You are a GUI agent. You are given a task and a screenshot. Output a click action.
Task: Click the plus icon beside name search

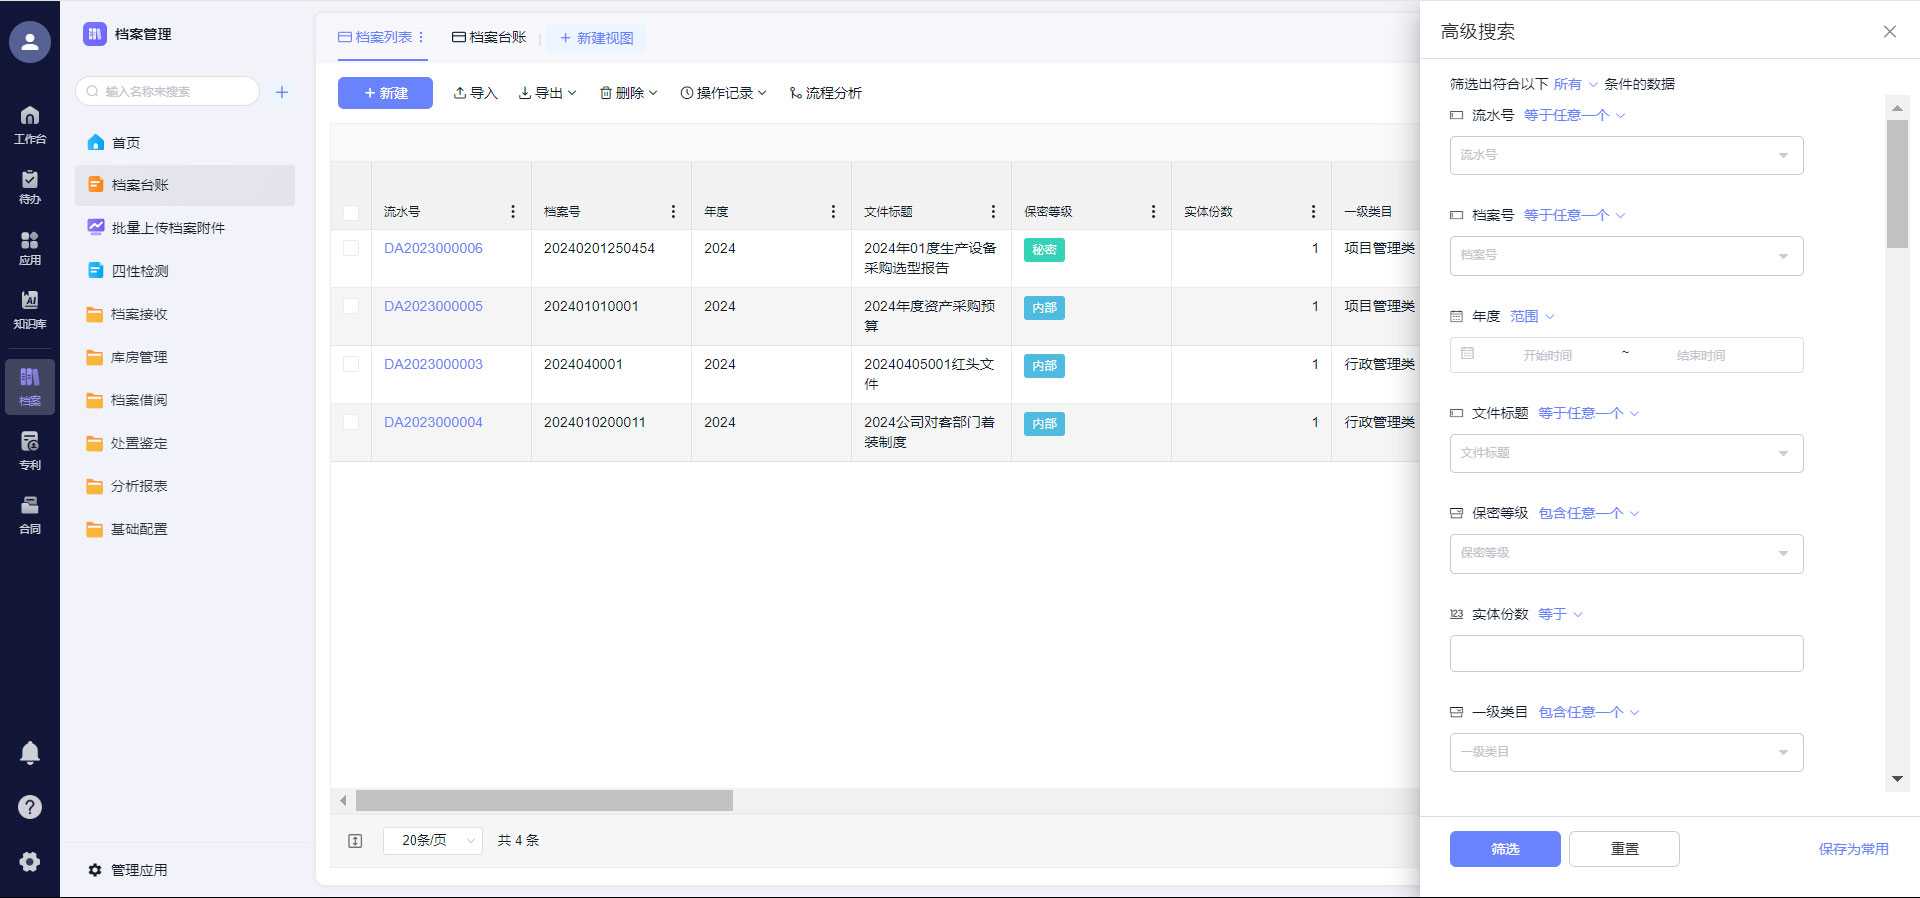282,92
